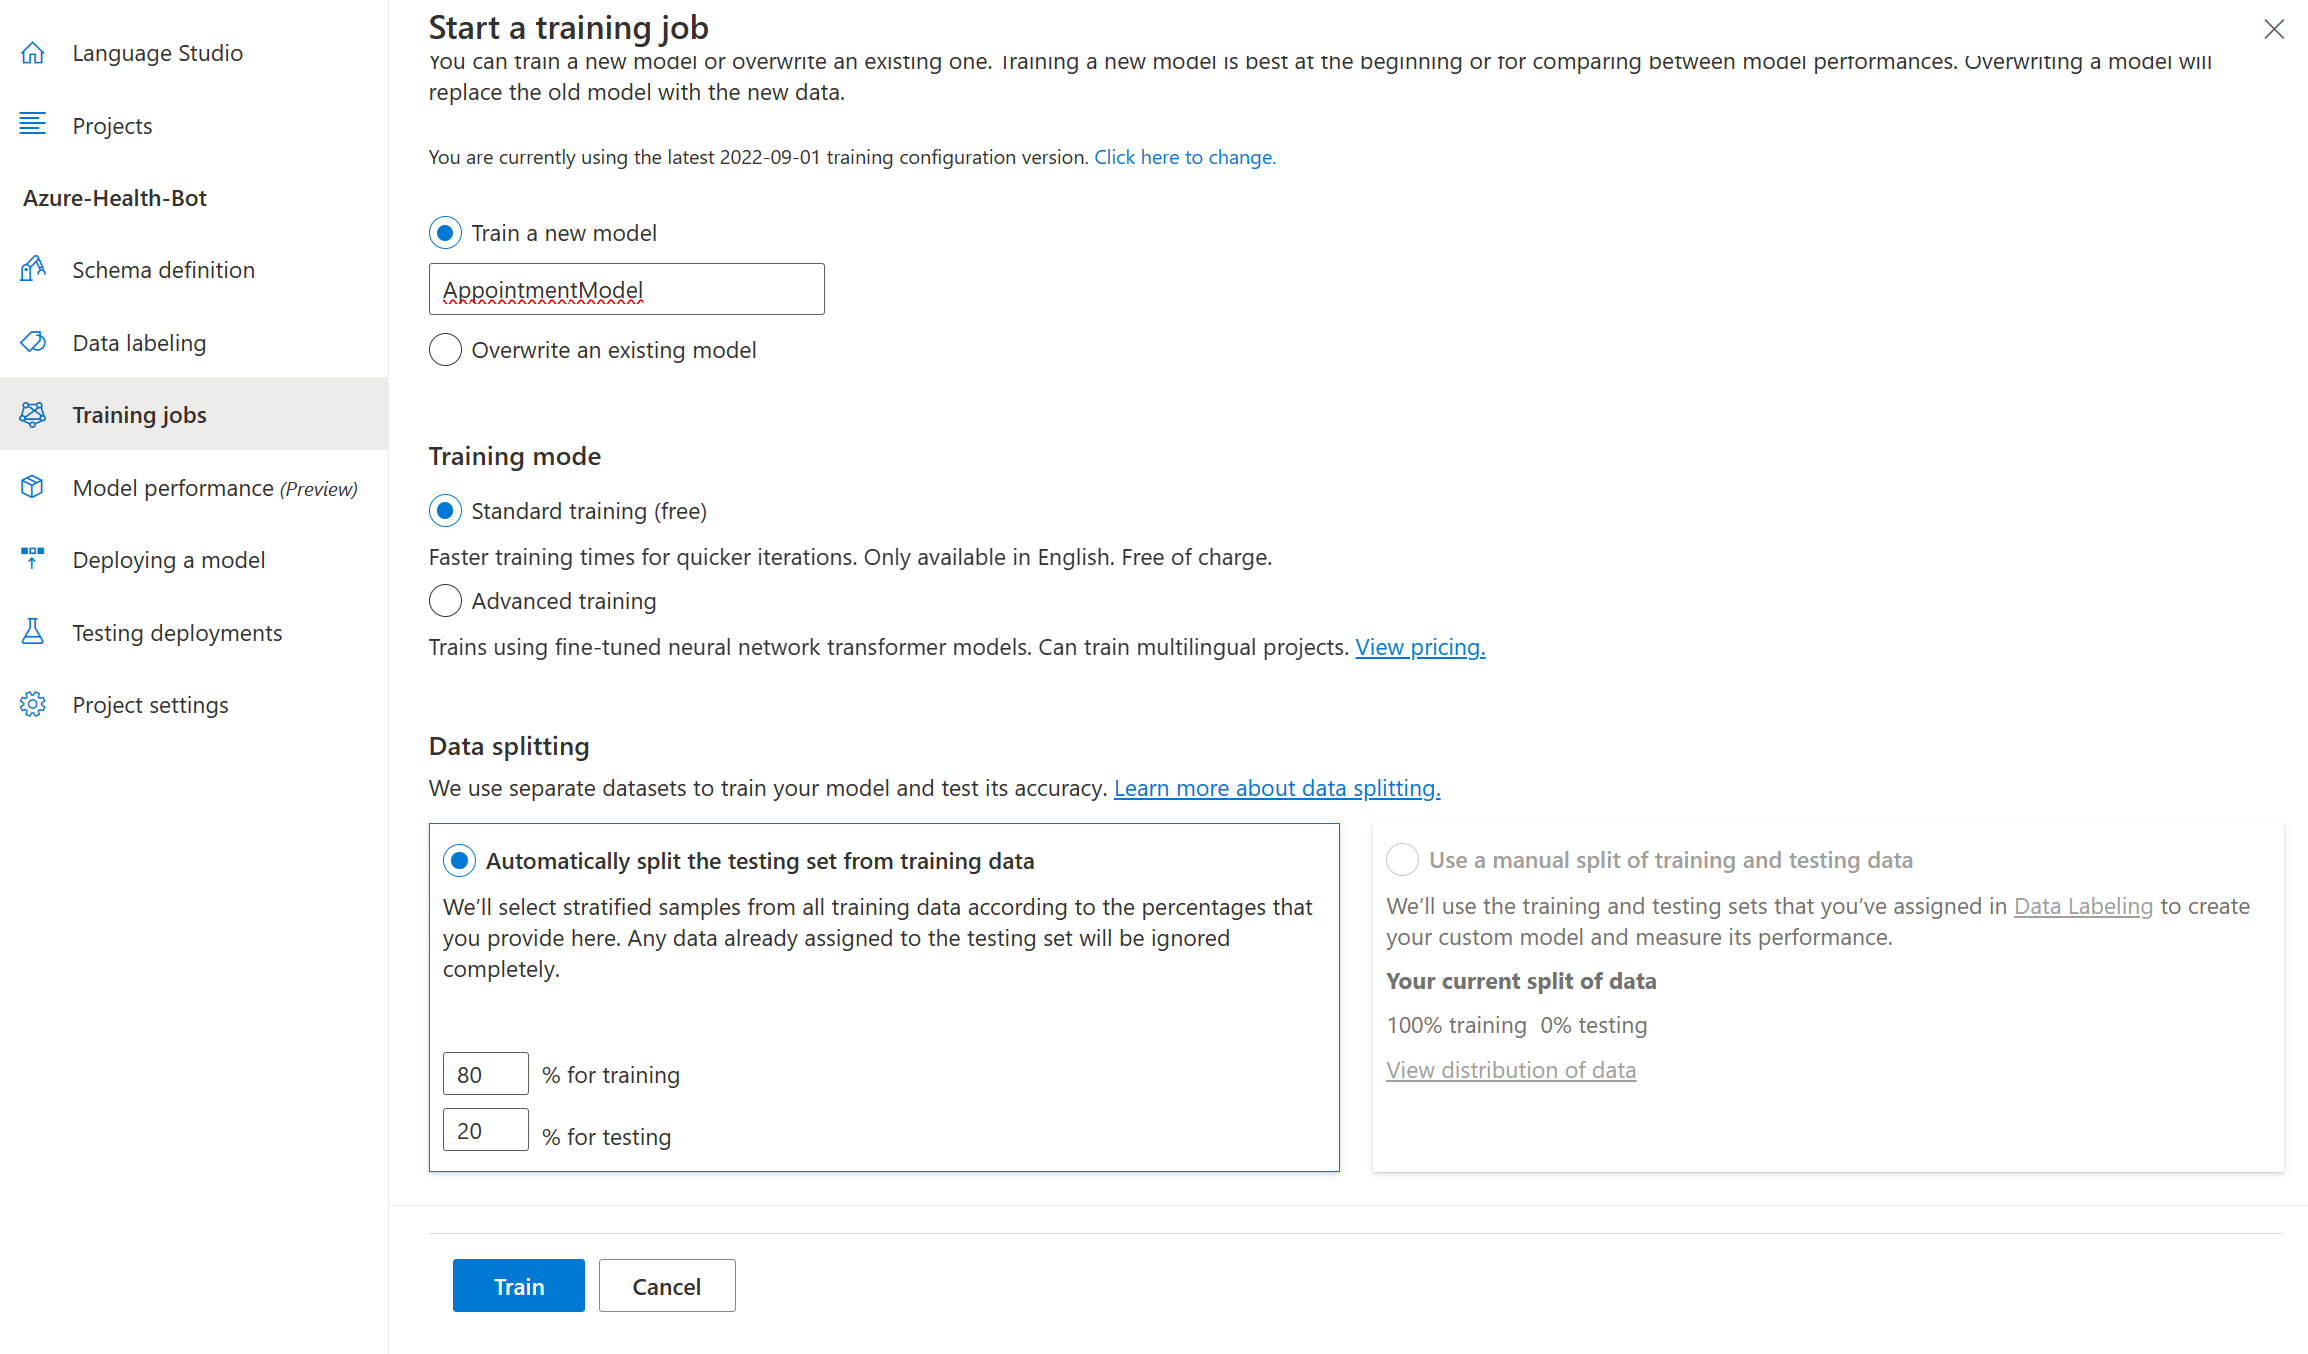Select Train a new model option
The width and height of the screenshot is (2308, 1354).
pyautogui.click(x=445, y=232)
